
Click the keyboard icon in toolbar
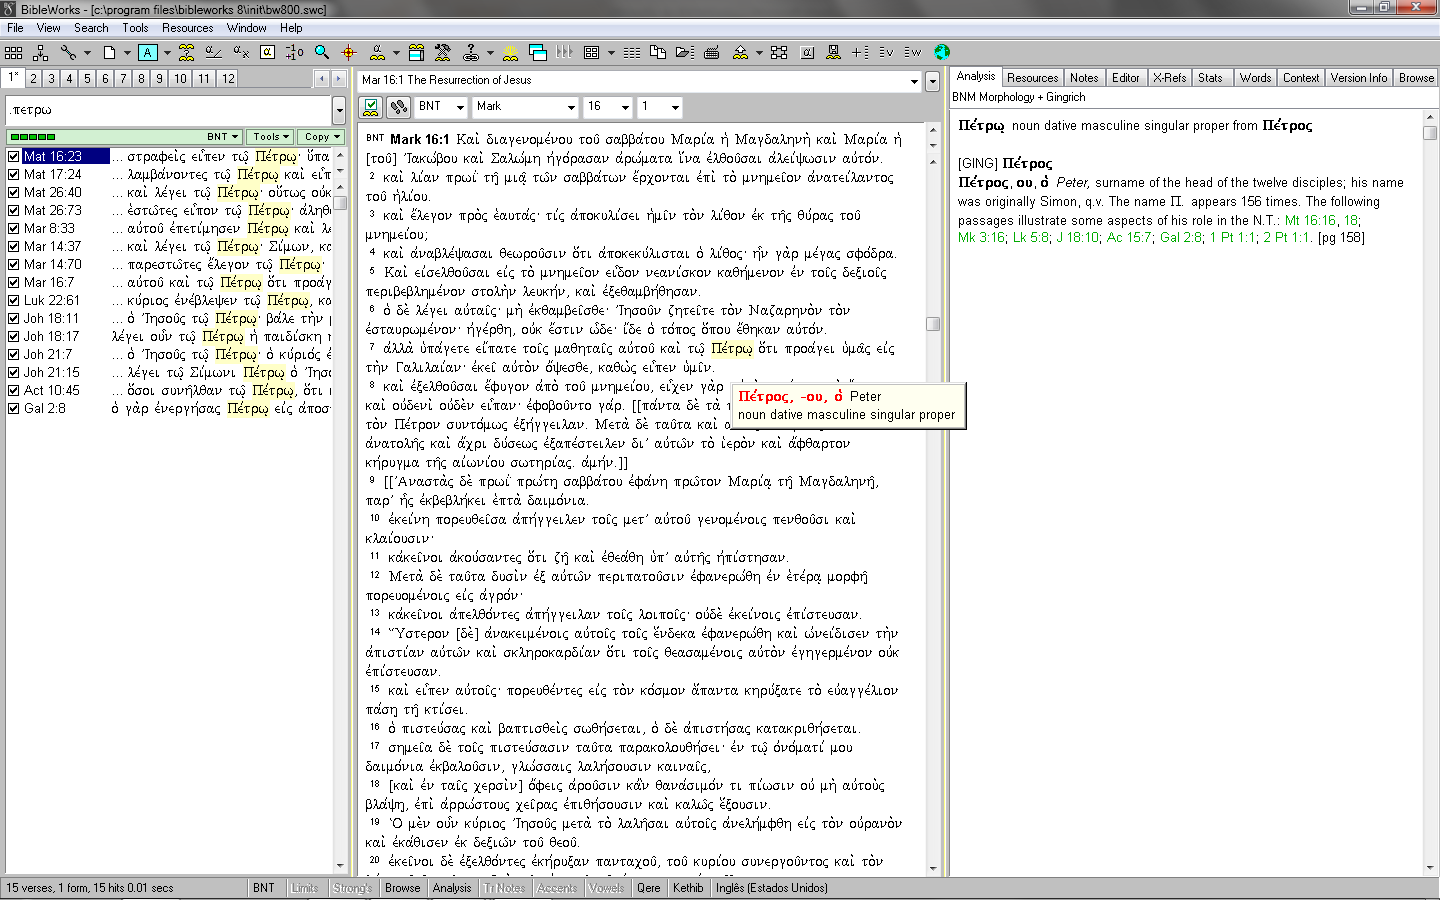(x=712, y=52)
